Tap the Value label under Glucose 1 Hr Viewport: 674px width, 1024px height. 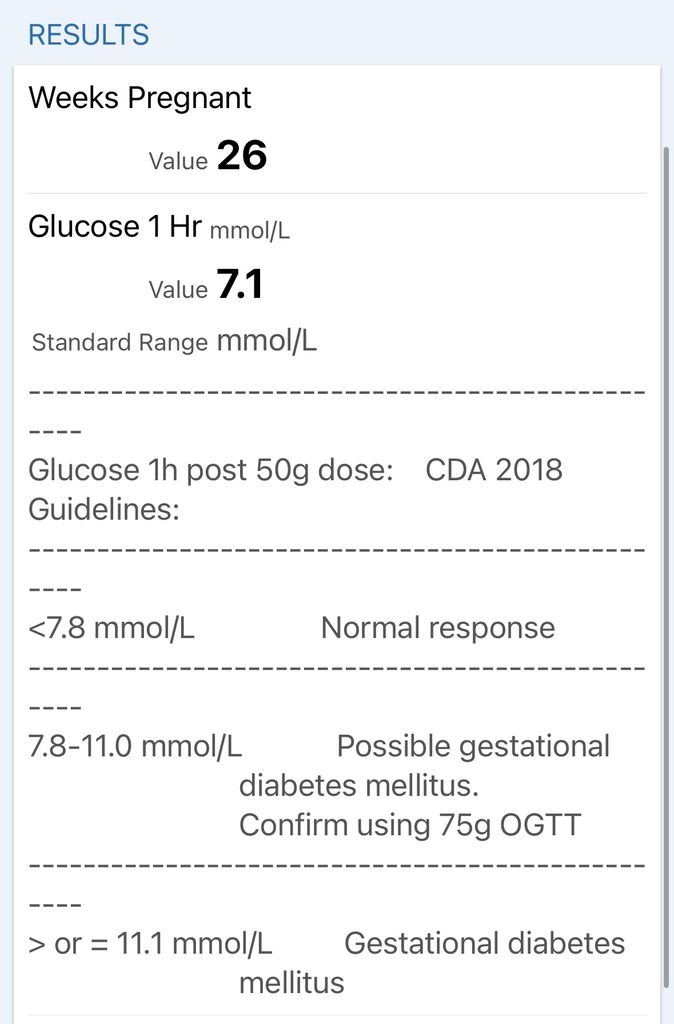coord(178,290)
